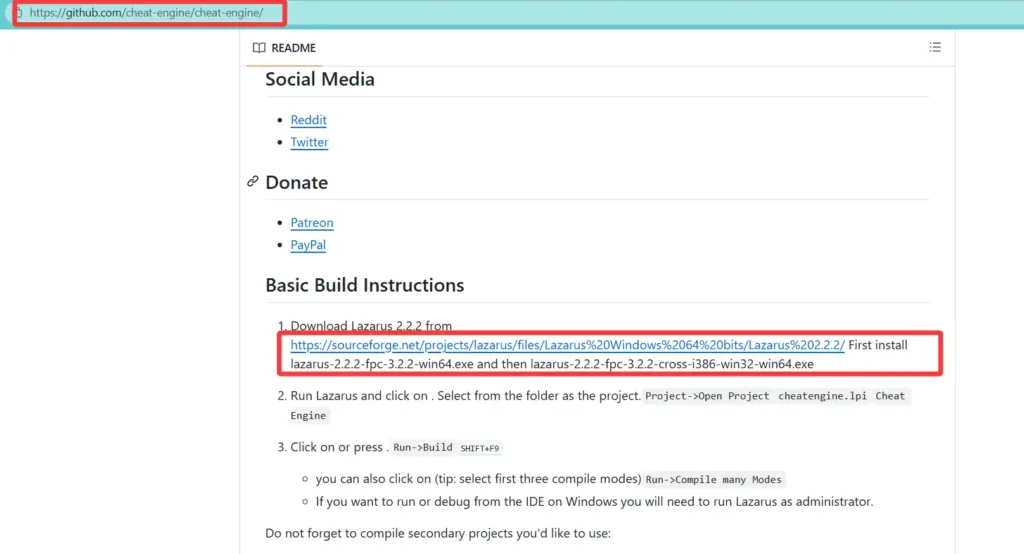Open the Patreon donation link
Screen dimensions: 1024x554
point(312,222)
